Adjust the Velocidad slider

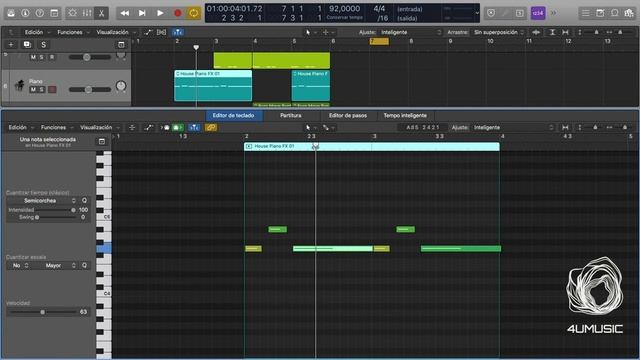42,312
